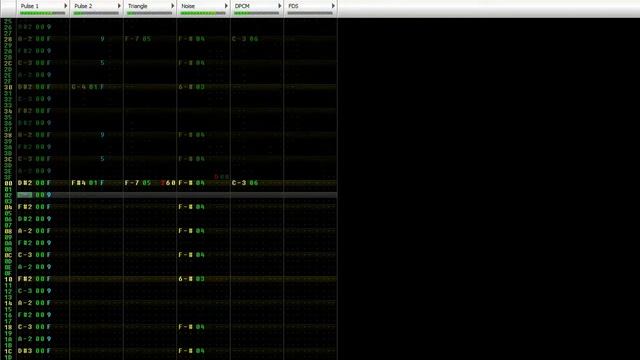640x360 pixels.
Task: Toggle mute on the FDS channel header
Action: coord(293,6)
